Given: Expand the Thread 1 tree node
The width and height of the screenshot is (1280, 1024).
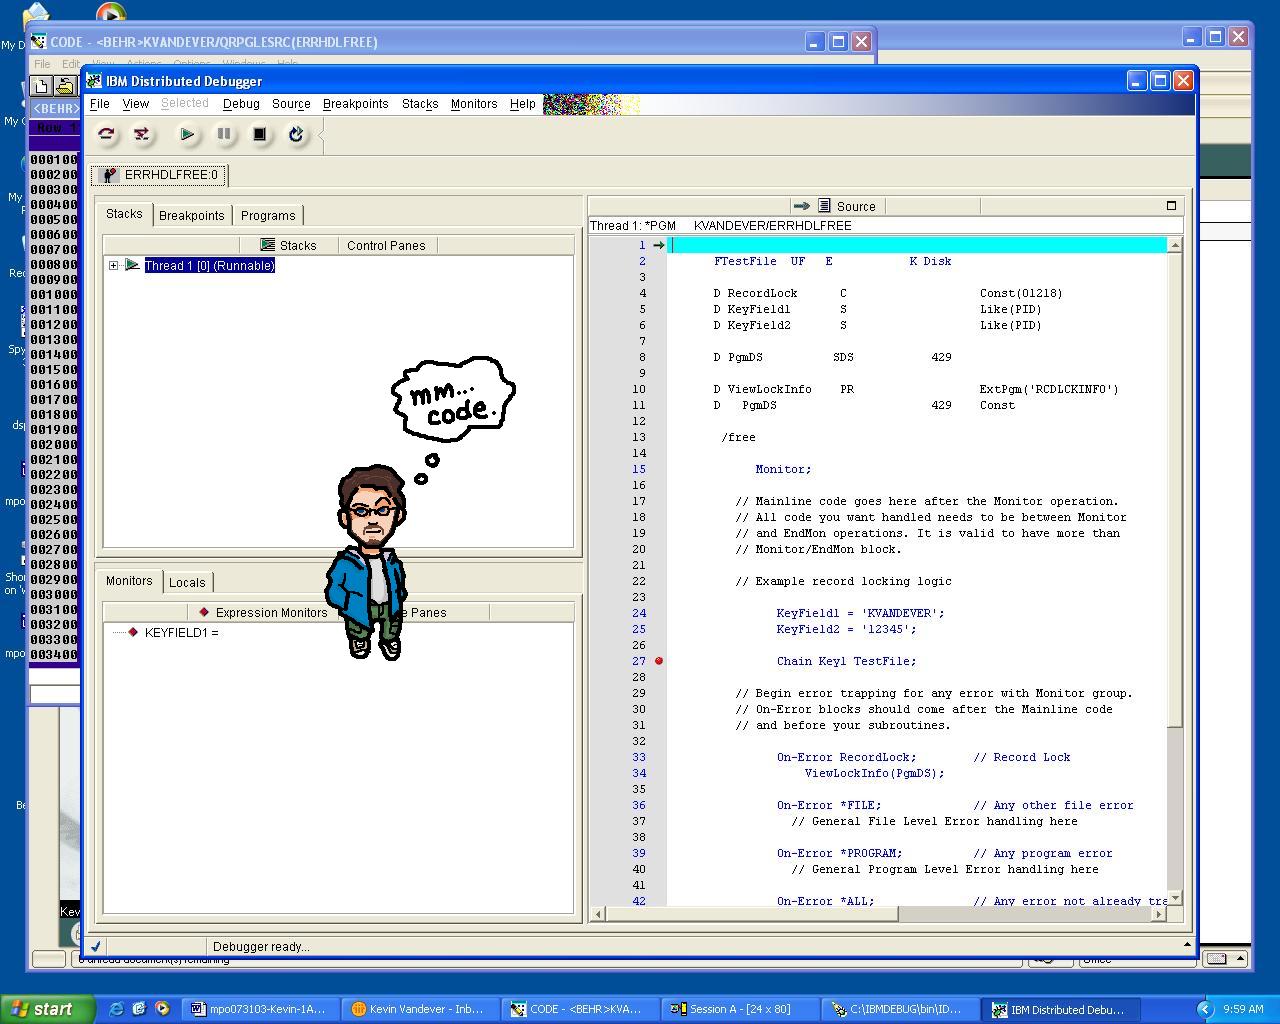Looking at the screenshot, I should tap(114, 265).
